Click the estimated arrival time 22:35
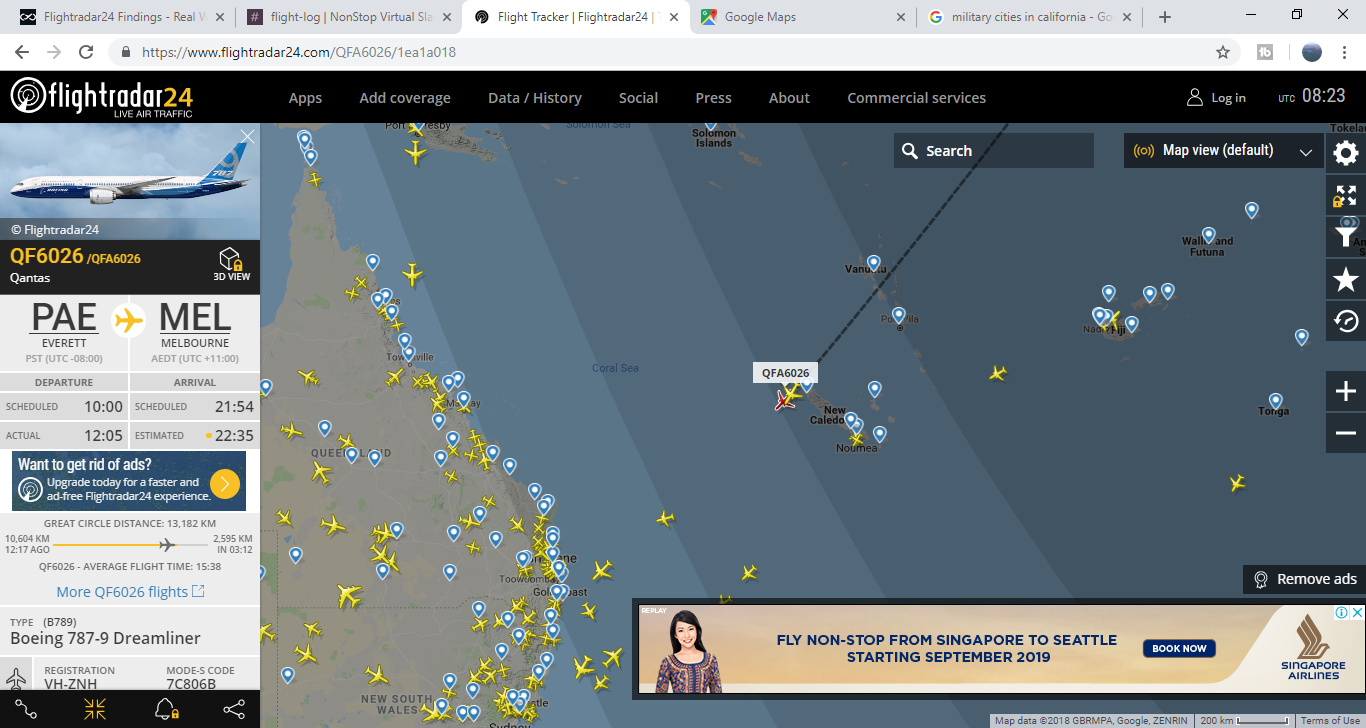The image size is (1366, 728). coord(234,435)
